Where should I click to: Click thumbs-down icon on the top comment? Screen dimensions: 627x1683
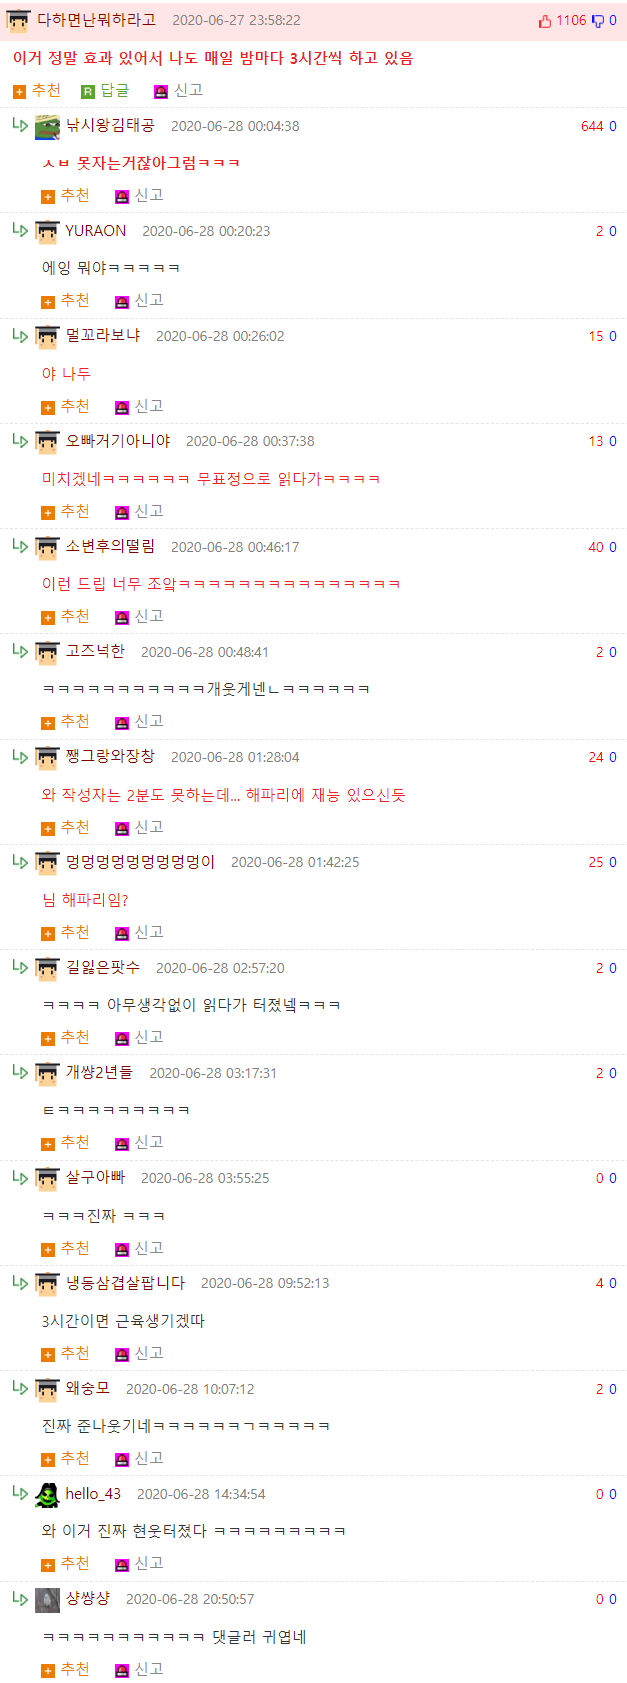(x=598, y=21)
